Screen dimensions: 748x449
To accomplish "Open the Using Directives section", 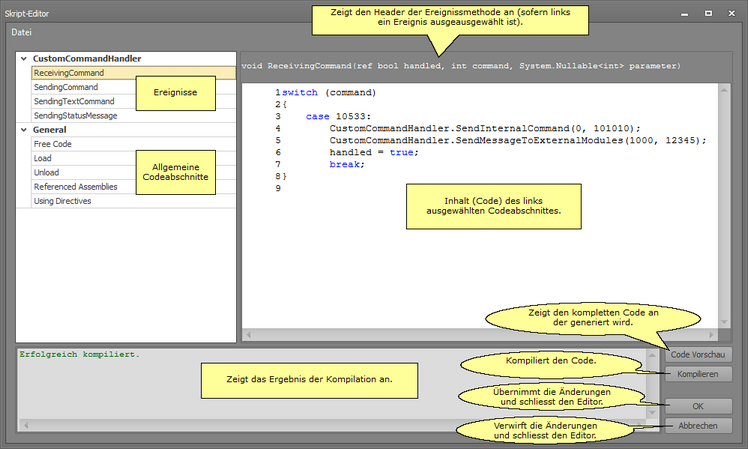I will coord(134,201).
